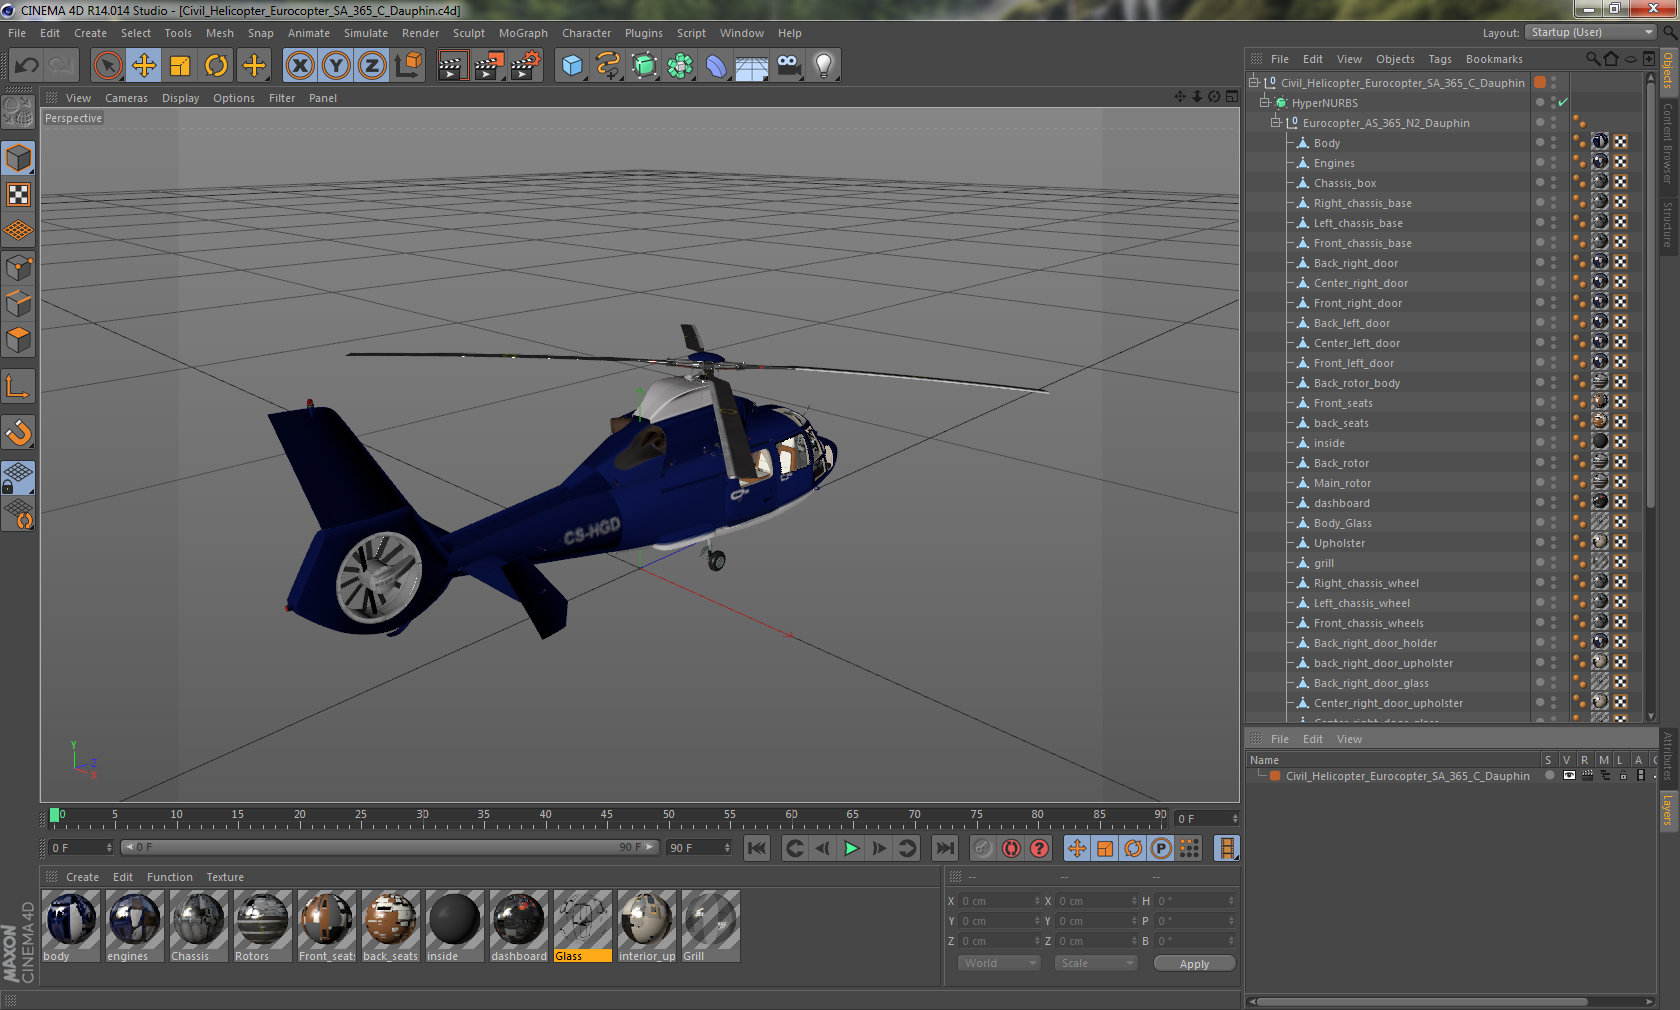Open the Content Browser side tab
This screenshot has width=1680, height=1010.
[1668, 142]
